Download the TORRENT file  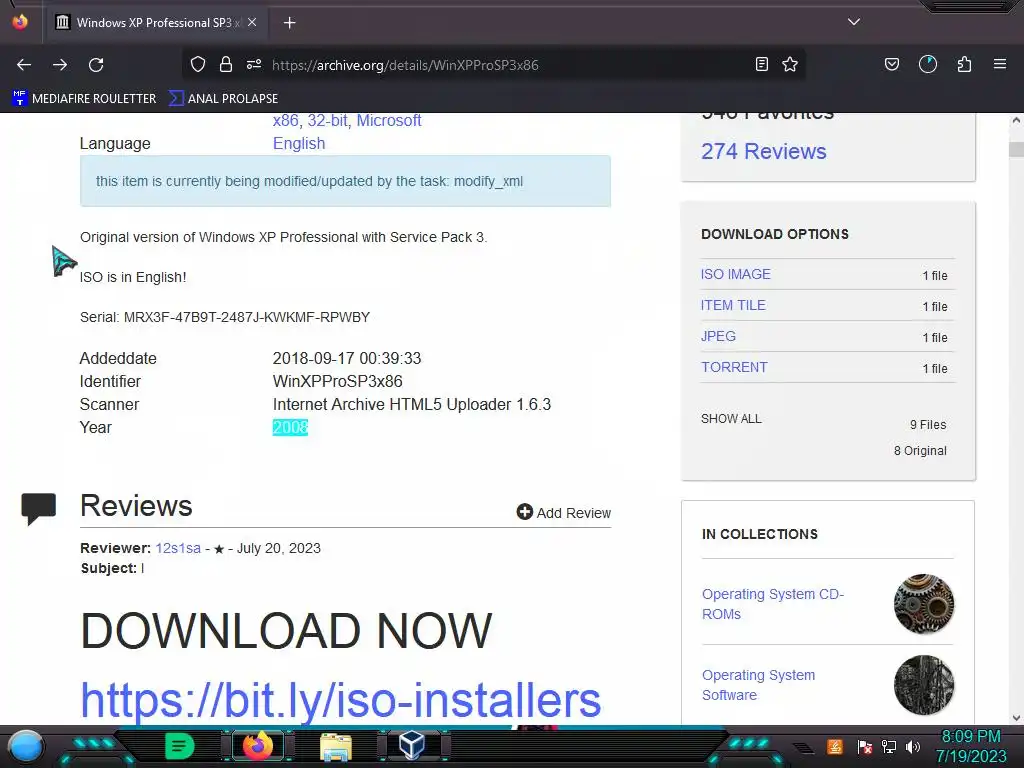pos(734,367)
